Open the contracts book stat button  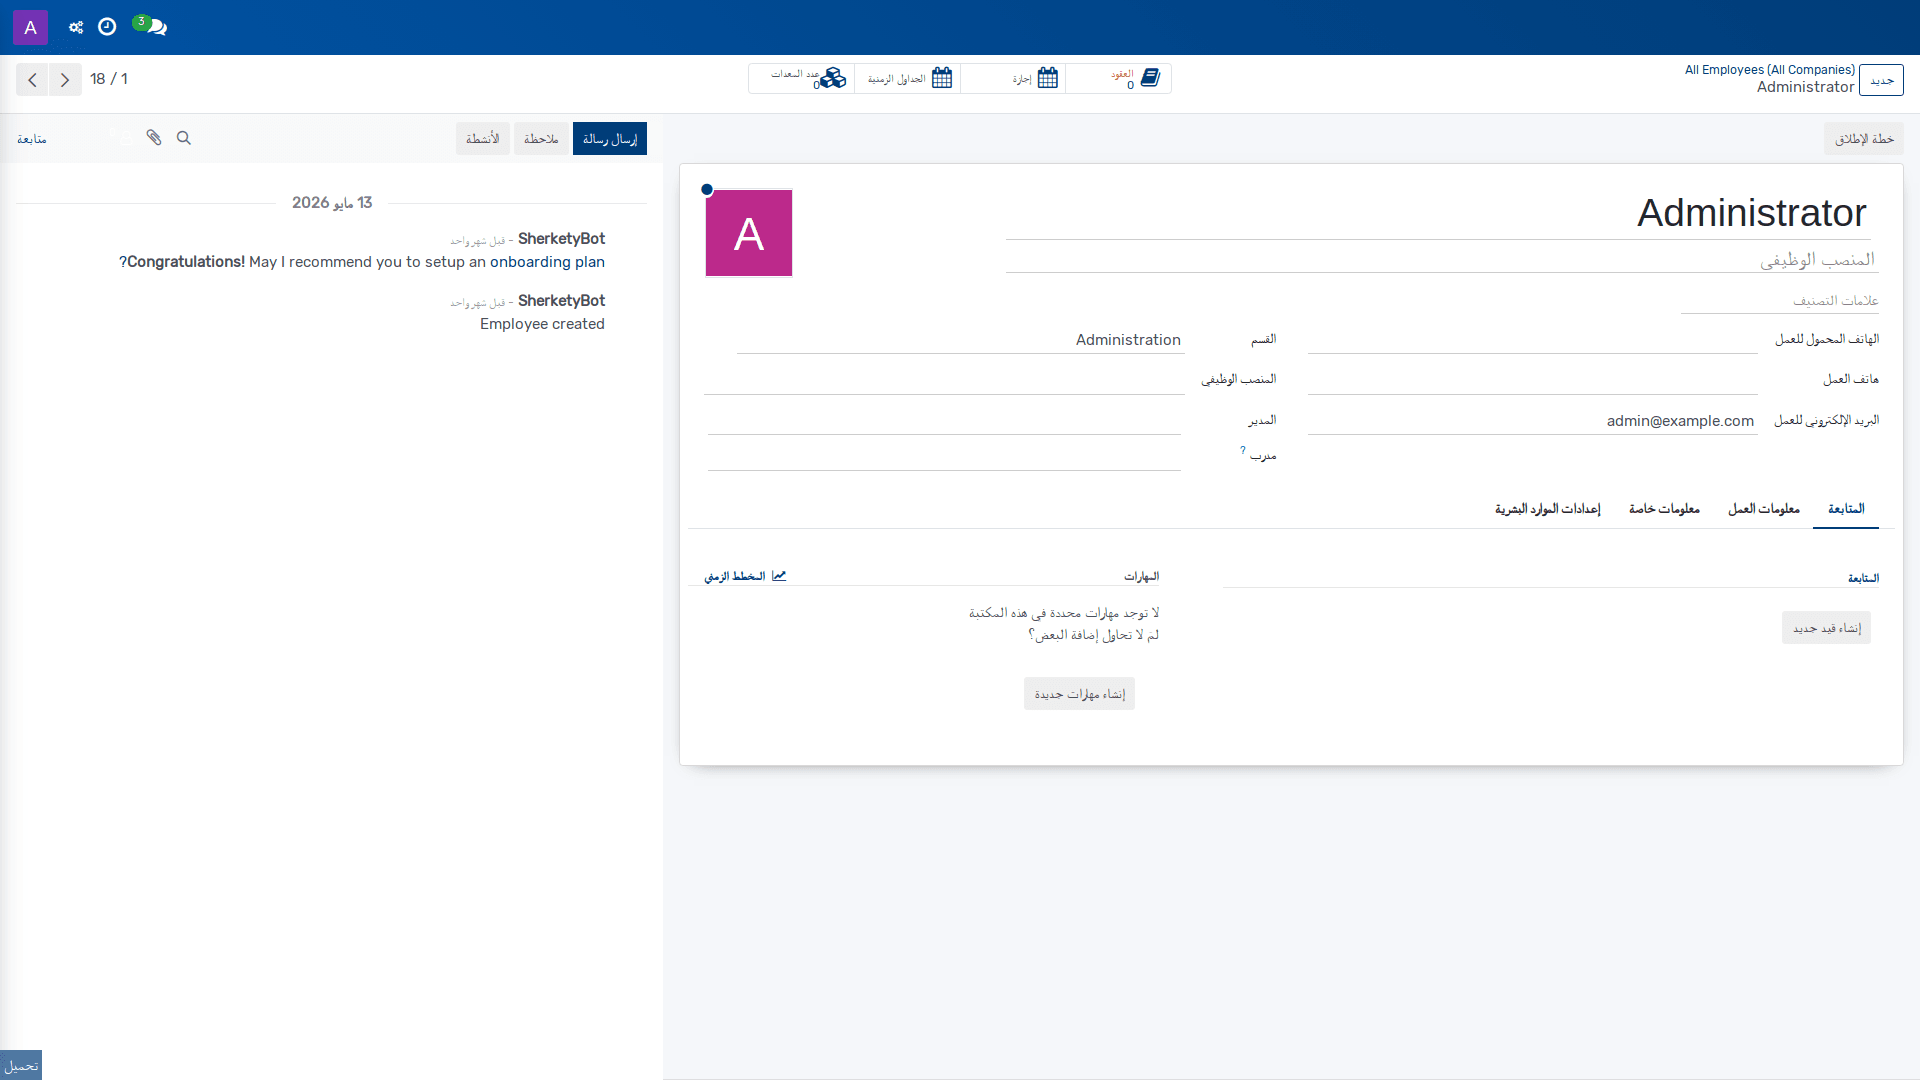(x=1118, y=78)
